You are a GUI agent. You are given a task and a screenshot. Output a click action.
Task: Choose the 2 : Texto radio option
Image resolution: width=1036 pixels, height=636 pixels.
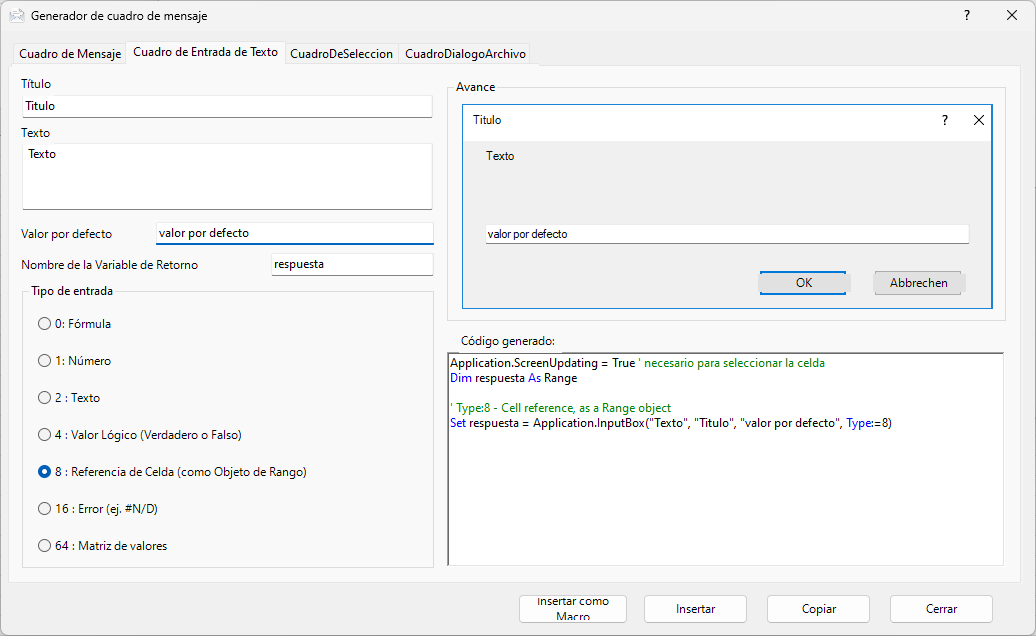(69, 398)
